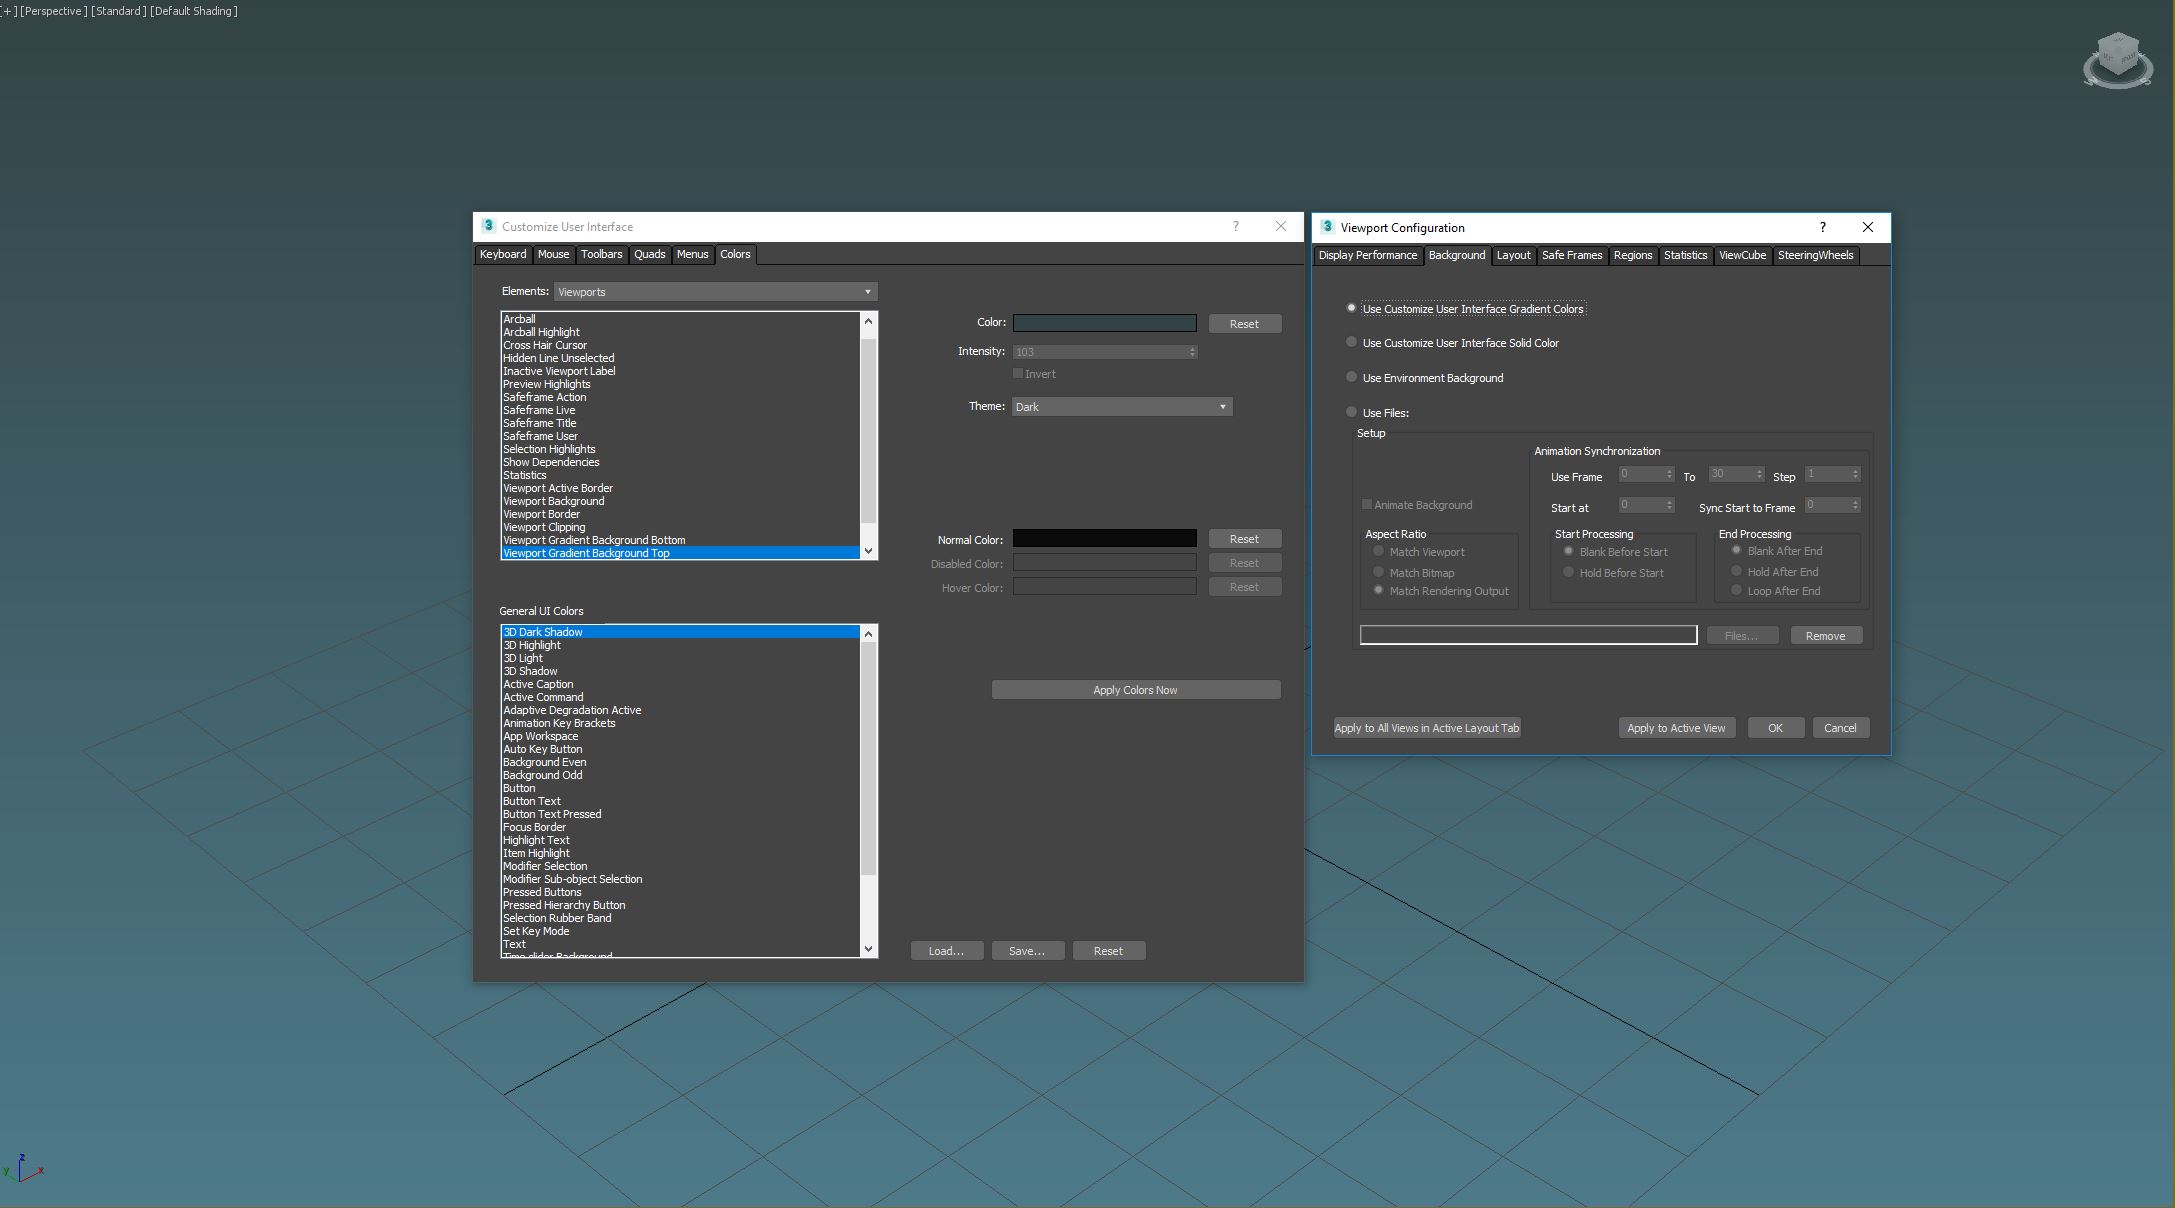Viewport: 2175px width, 1208px height.
Task: Open the Default Shading viewport menu
Action: pos(194,11)
